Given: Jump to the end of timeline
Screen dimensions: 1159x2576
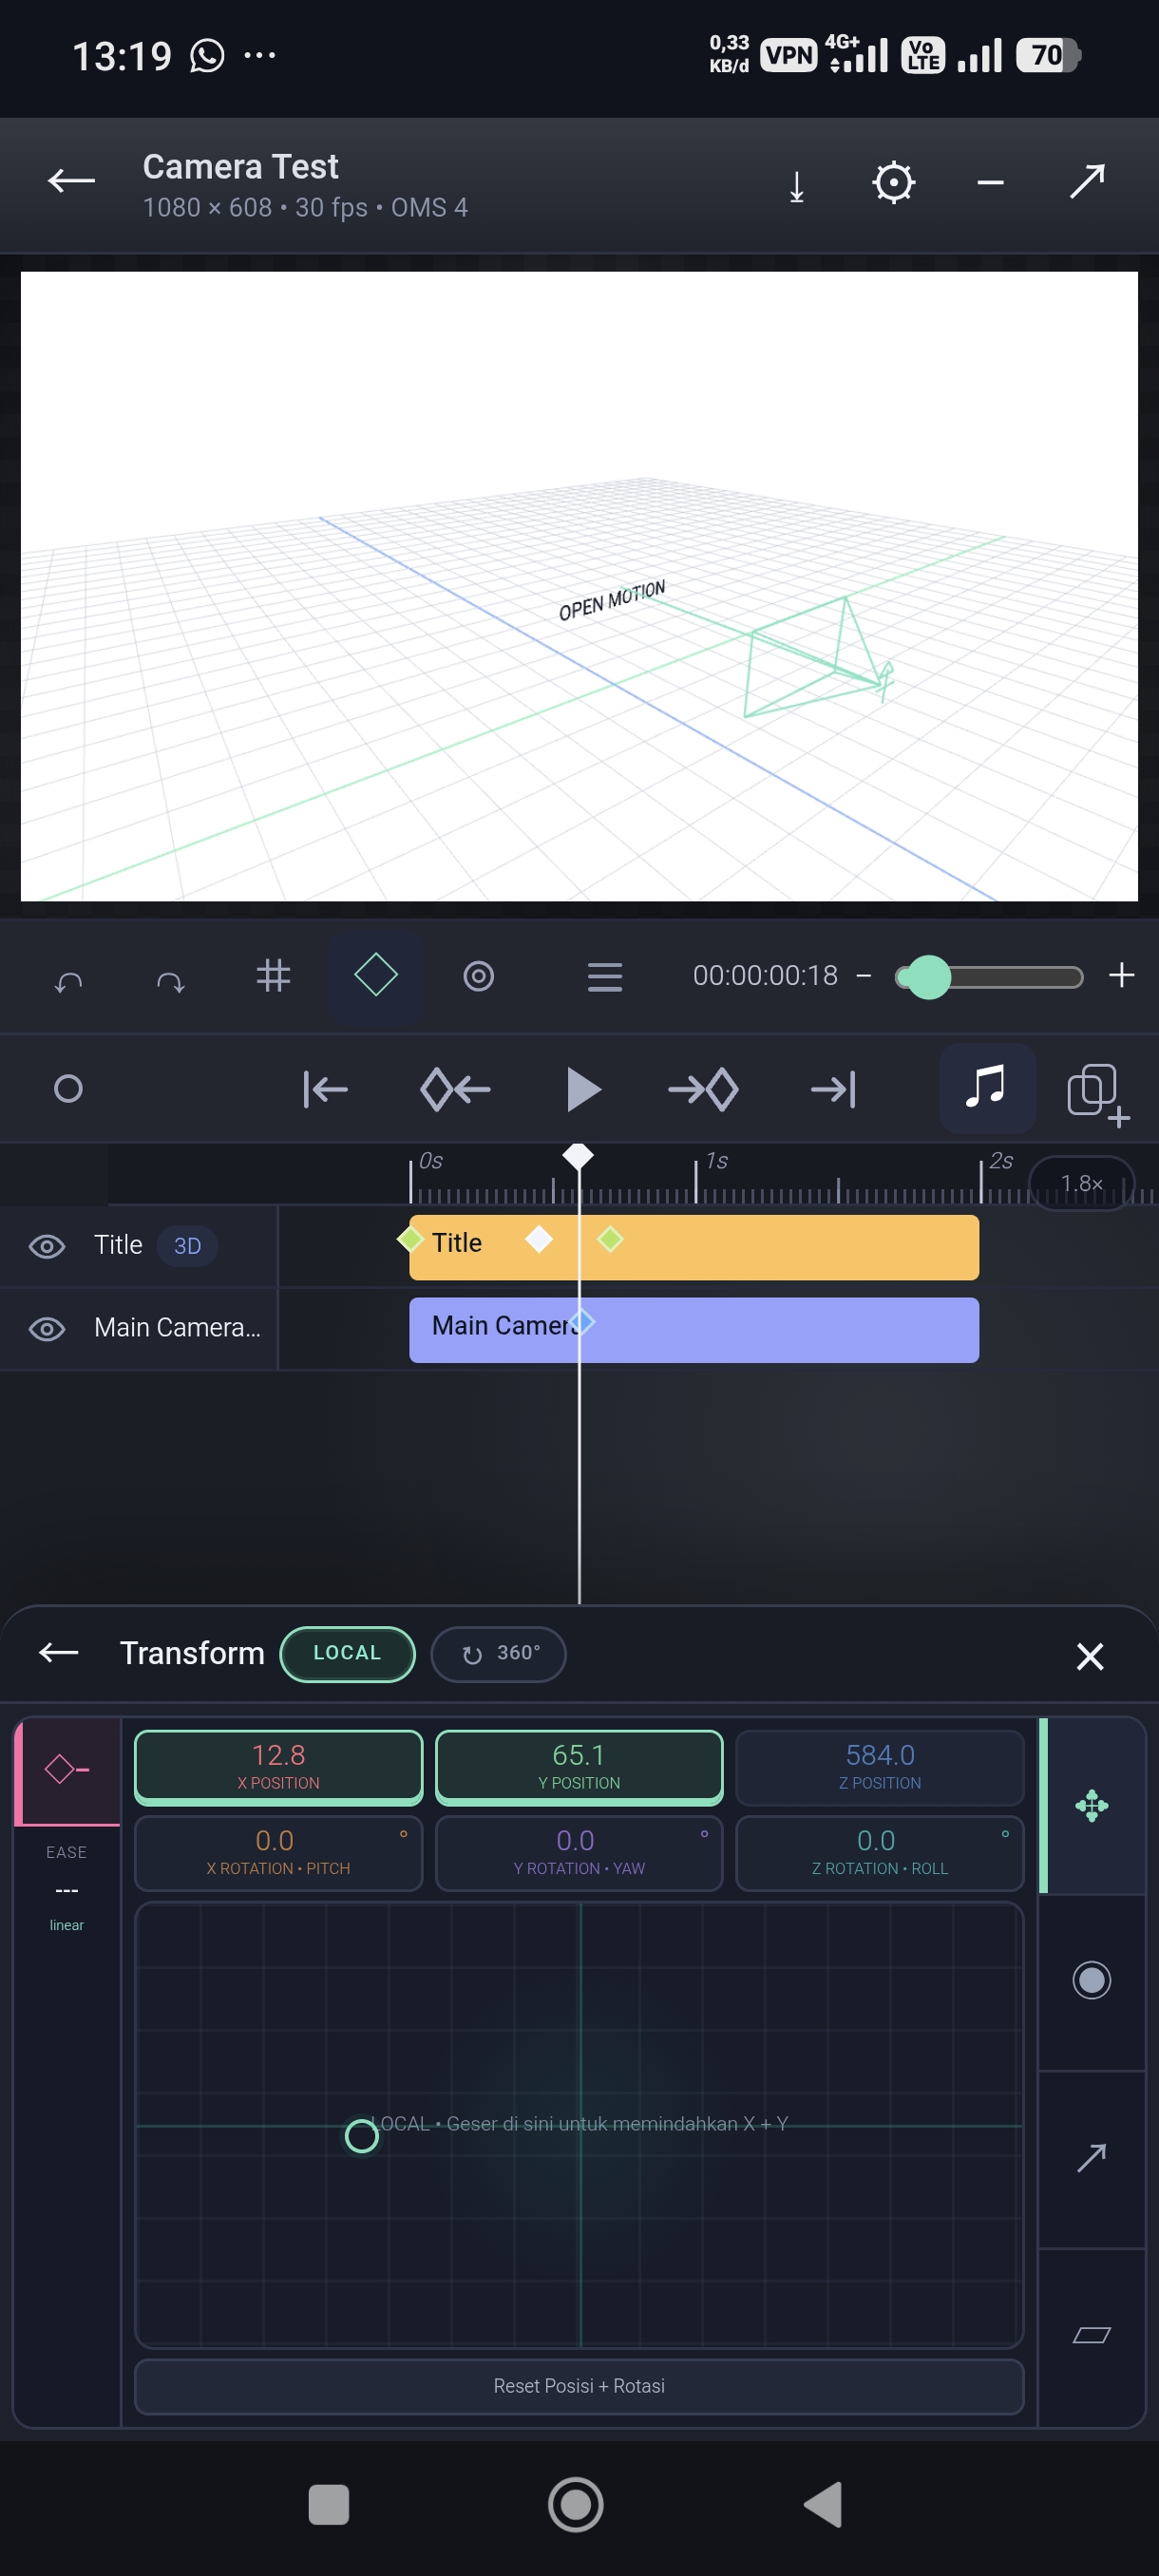Looking at the screenshot, I should (833, 1089).
